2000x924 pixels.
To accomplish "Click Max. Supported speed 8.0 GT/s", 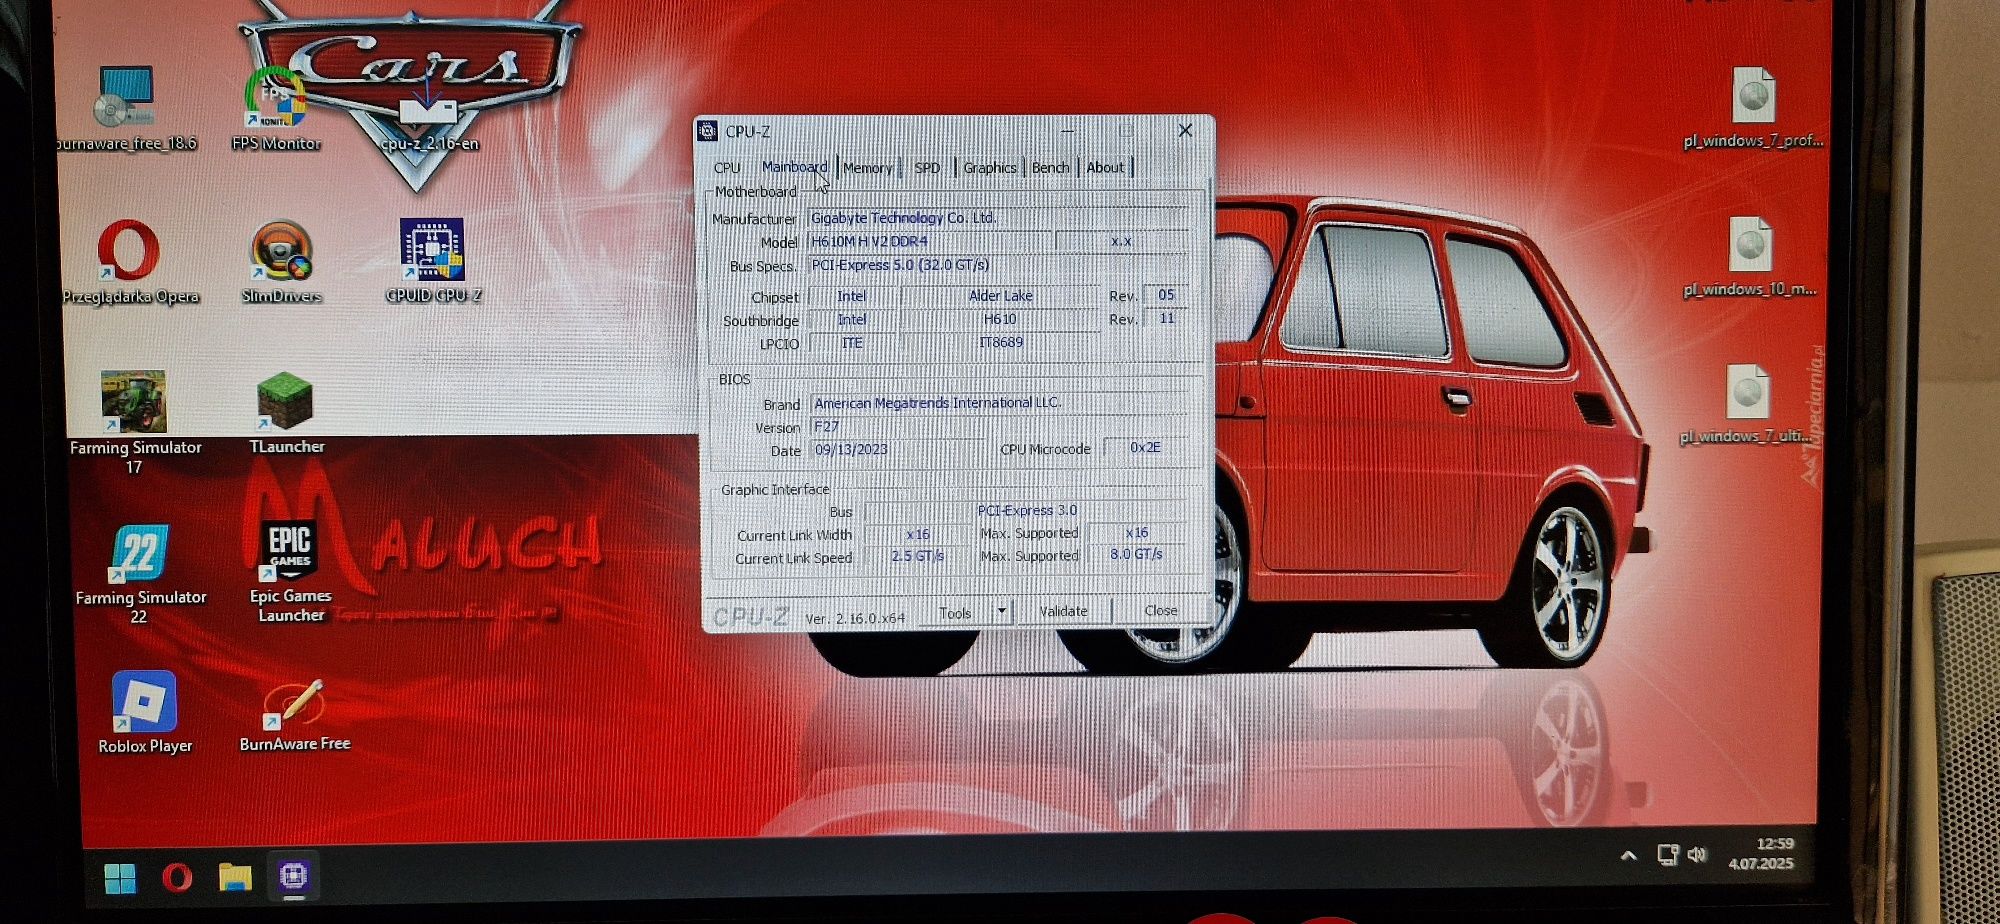I will tap(1136, 554).
